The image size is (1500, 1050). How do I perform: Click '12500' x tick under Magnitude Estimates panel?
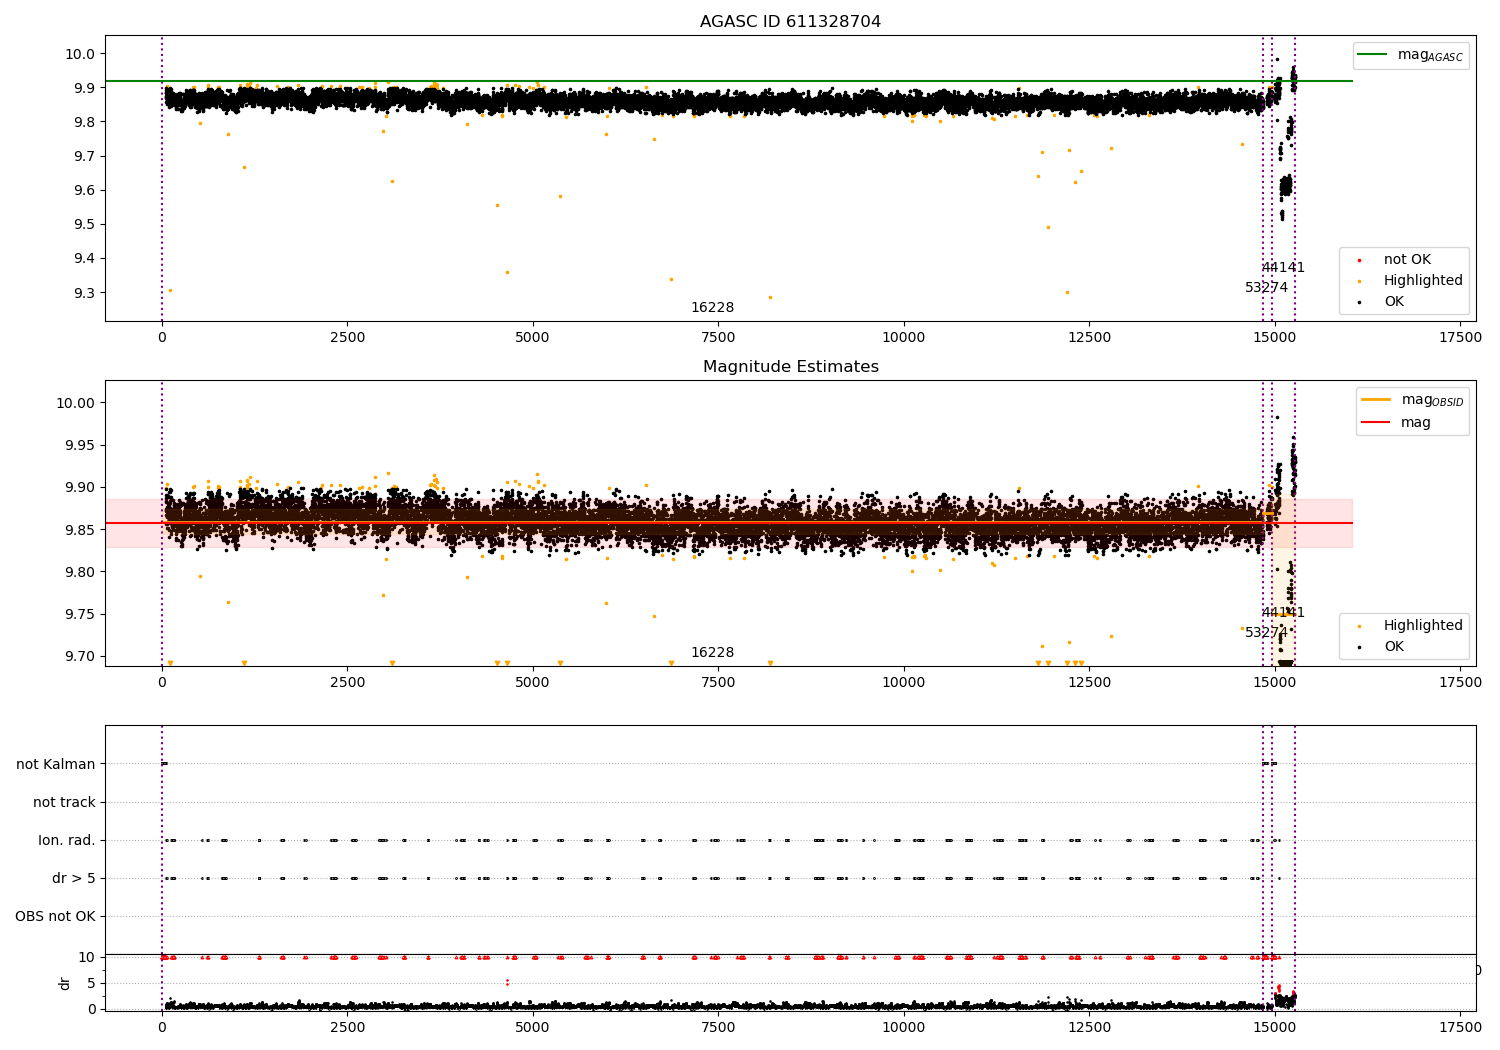click(1089, 683)
